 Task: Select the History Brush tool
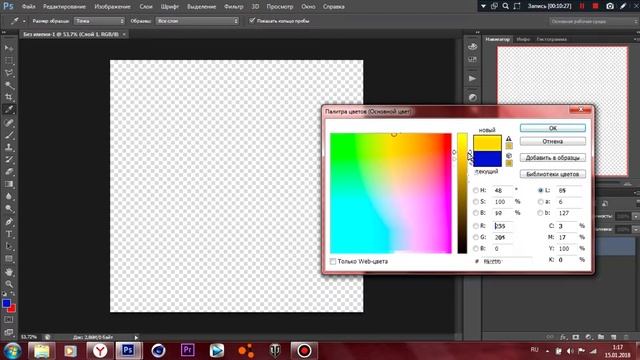click(9, 159)
